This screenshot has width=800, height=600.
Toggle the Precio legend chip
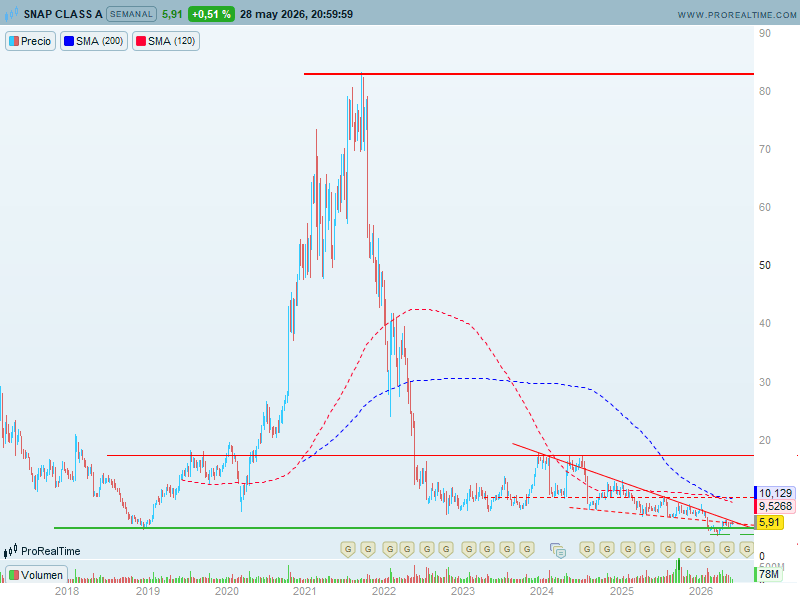point(30,41)
